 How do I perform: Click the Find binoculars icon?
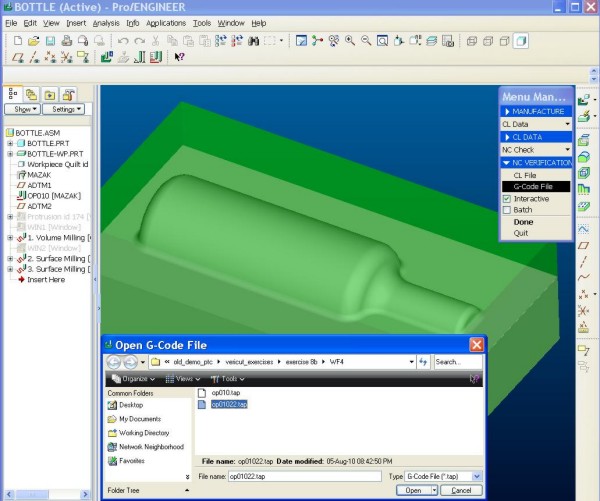click(253, 41)
